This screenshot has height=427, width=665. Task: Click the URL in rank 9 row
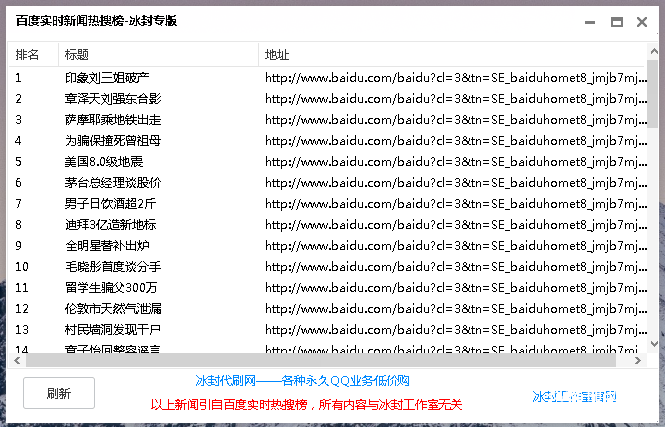(x=456, y=246)
